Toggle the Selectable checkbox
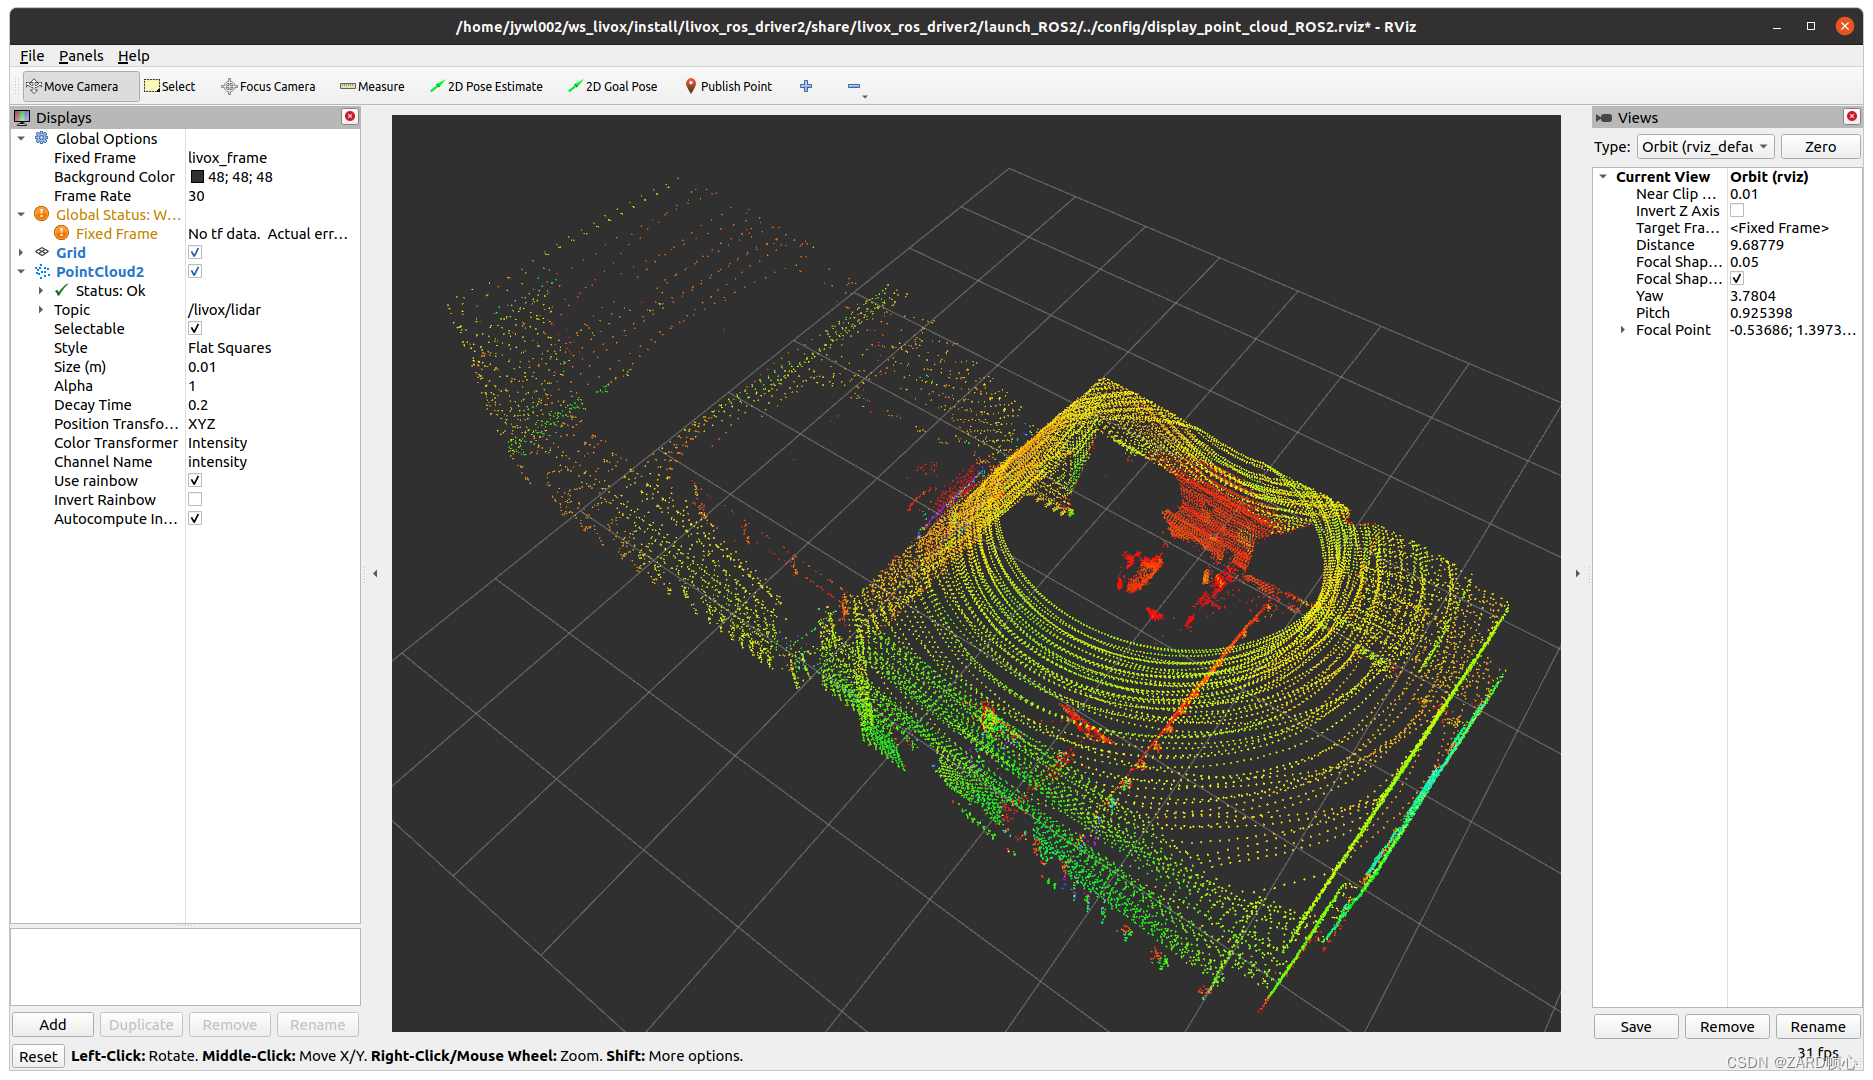This screenshot has width=1873, height=1080. 195,328
